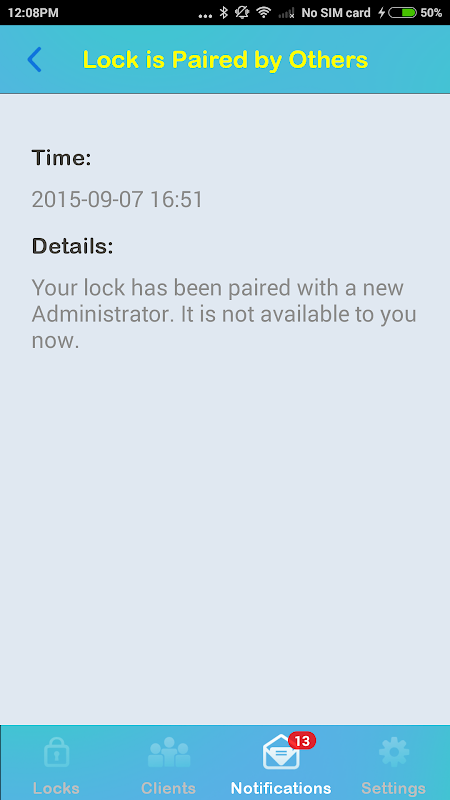
Task: Tap the Lock is Paired by Others title
Action: 225,60
